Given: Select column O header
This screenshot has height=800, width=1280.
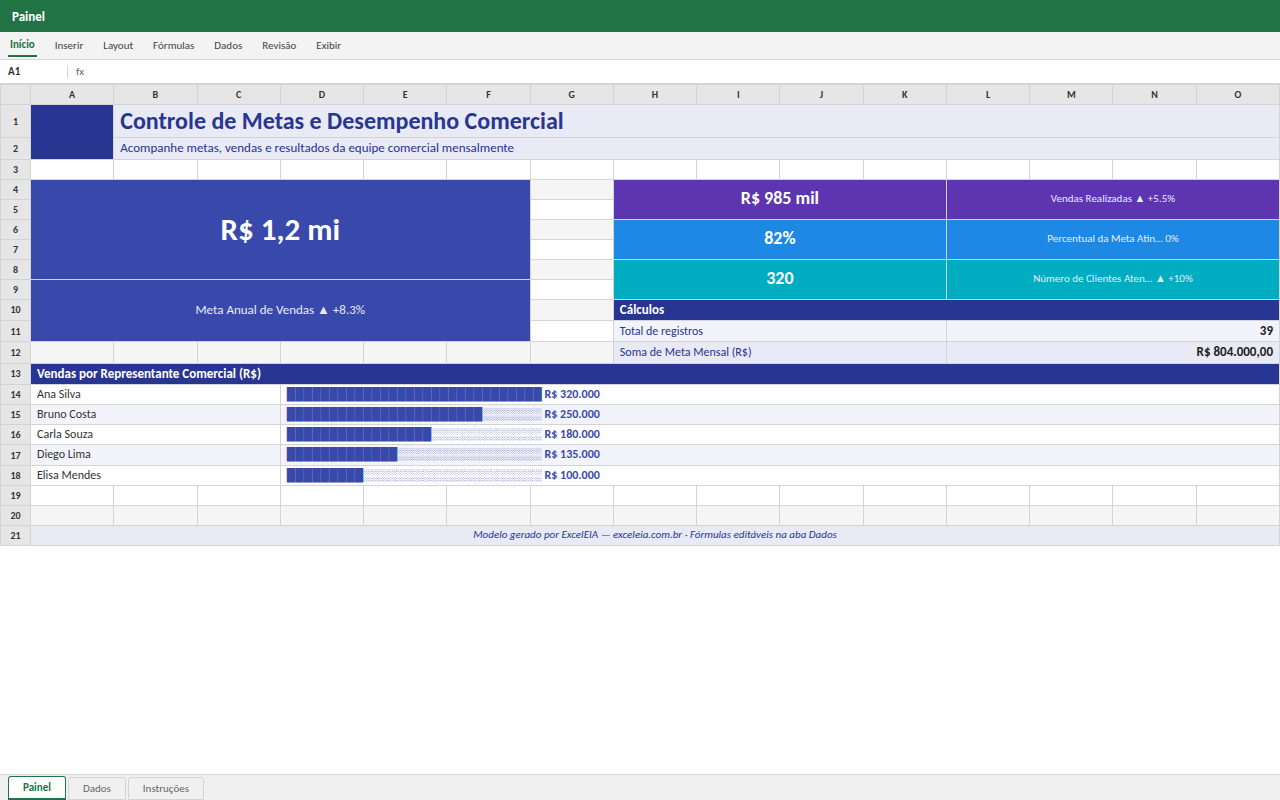Looking at the screenshot, I should coord(1238,95).
